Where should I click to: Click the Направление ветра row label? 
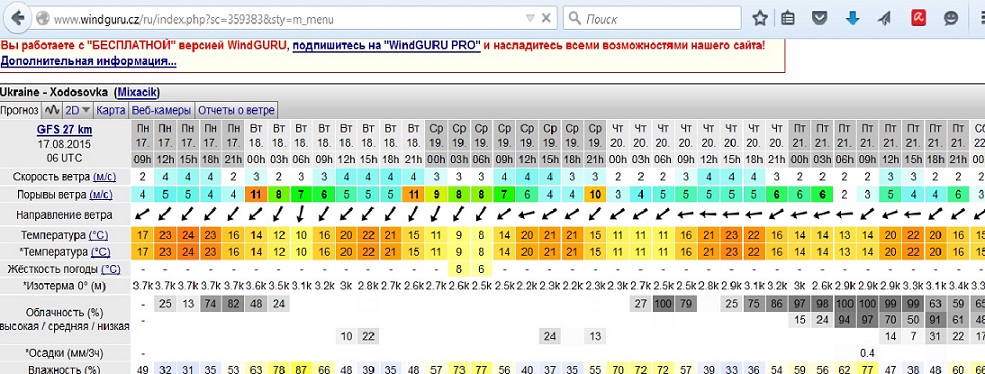click(65, 215)
